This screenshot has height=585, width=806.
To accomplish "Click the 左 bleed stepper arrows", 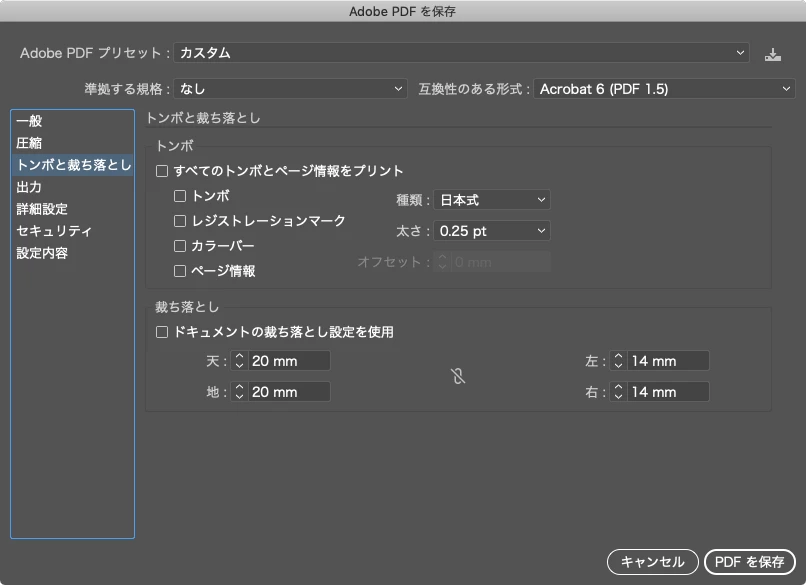I will tap(618, 361).
